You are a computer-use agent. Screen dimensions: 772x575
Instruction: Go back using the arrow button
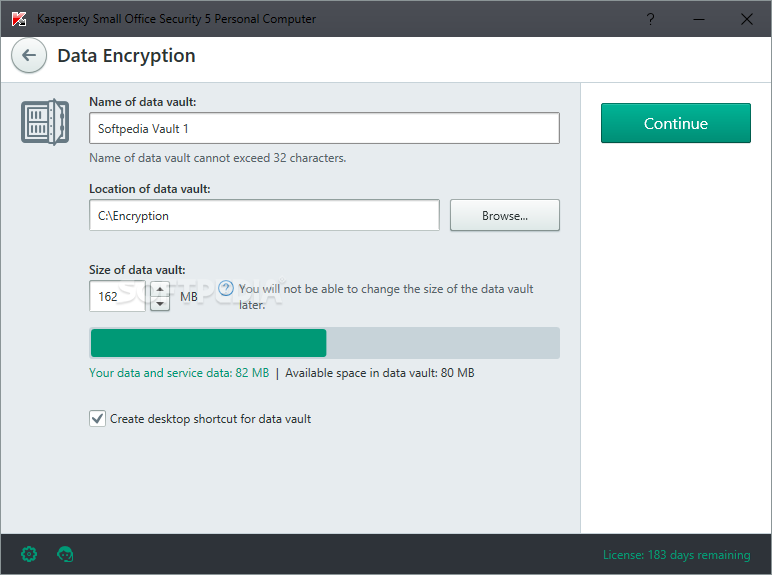(x=29, y=55)
